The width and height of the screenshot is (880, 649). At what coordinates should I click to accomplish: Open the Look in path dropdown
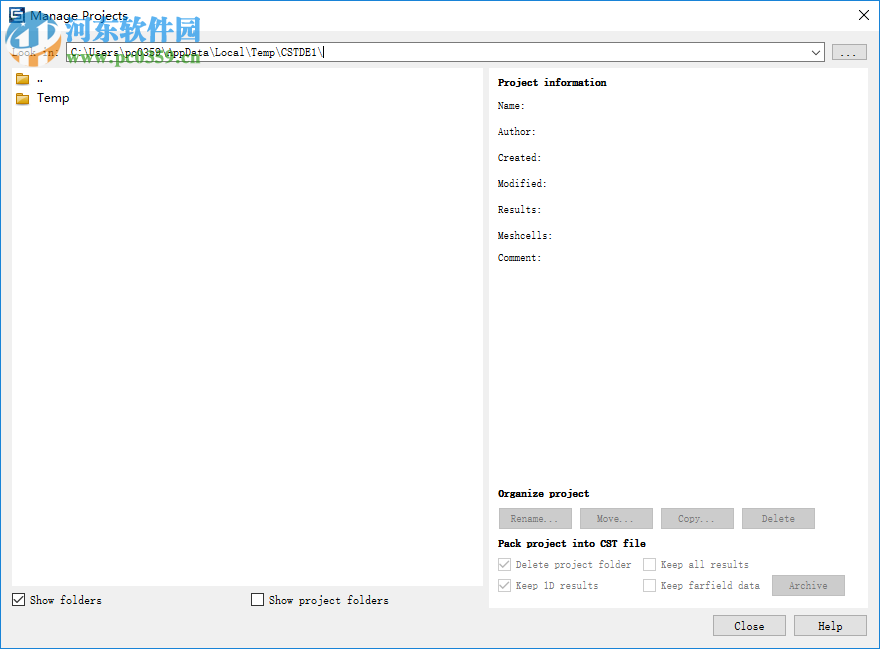pyautogui.click(x=817, y=52)
